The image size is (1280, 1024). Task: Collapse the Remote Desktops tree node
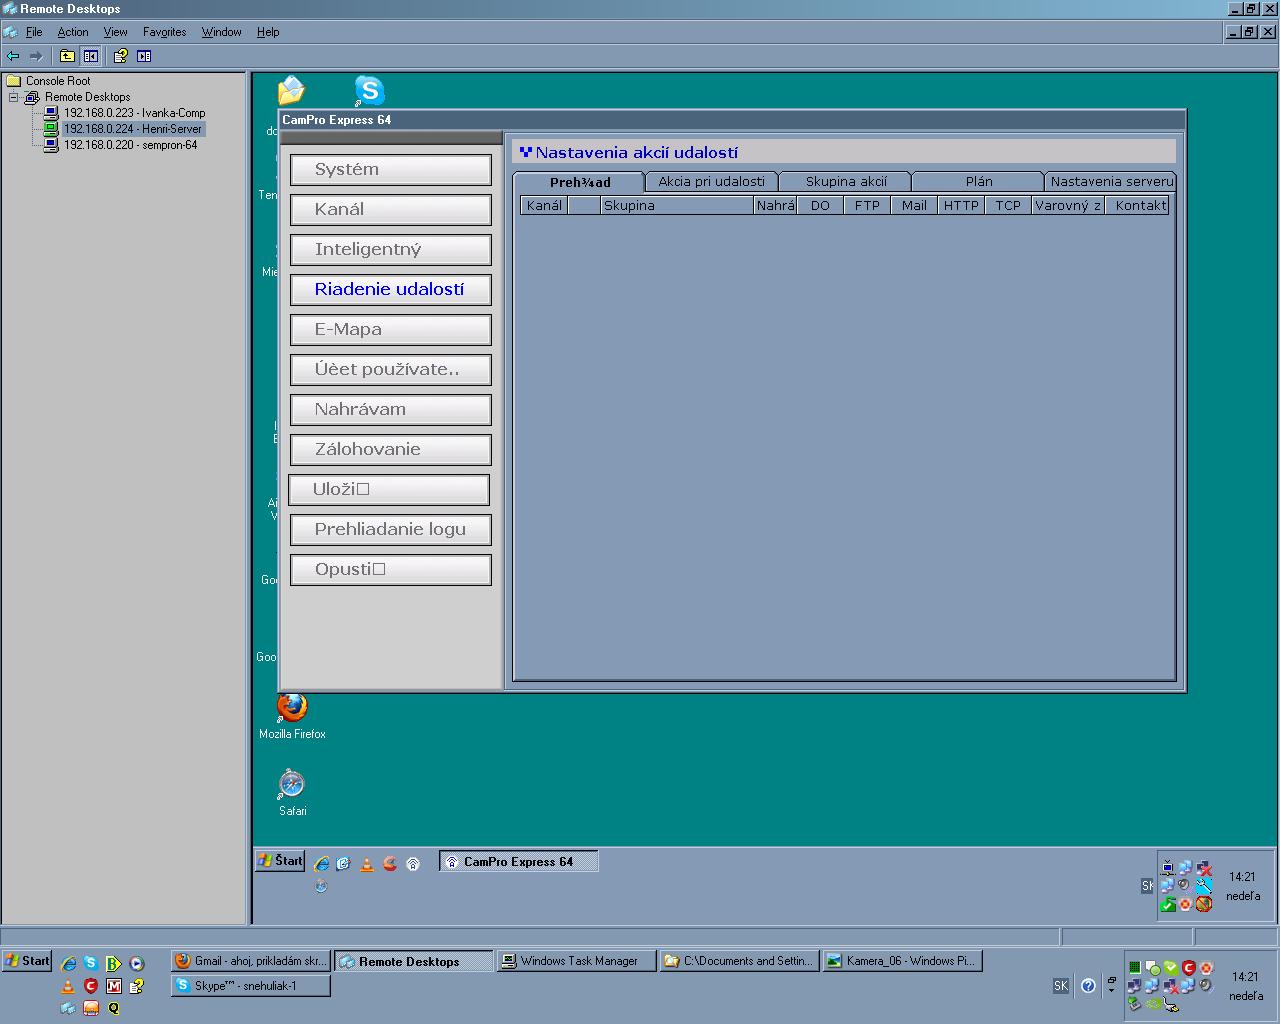pyautogui.click(x=14, y=97)
